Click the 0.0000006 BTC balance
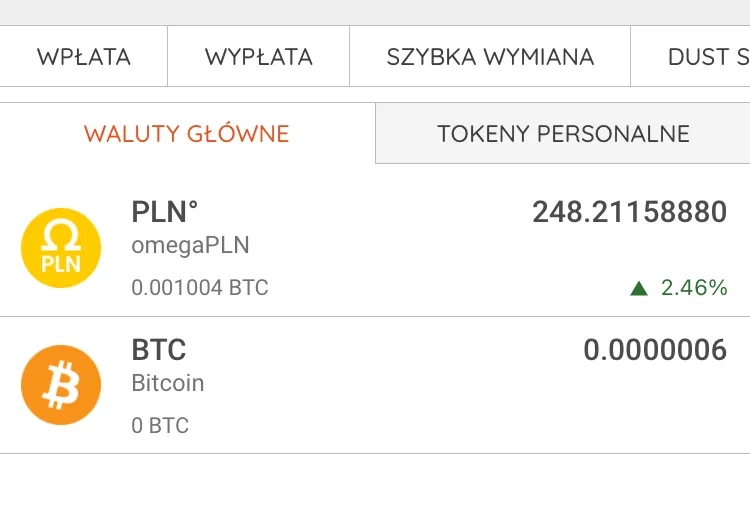The width and height of the screenshot is (750, 531). 655,350
